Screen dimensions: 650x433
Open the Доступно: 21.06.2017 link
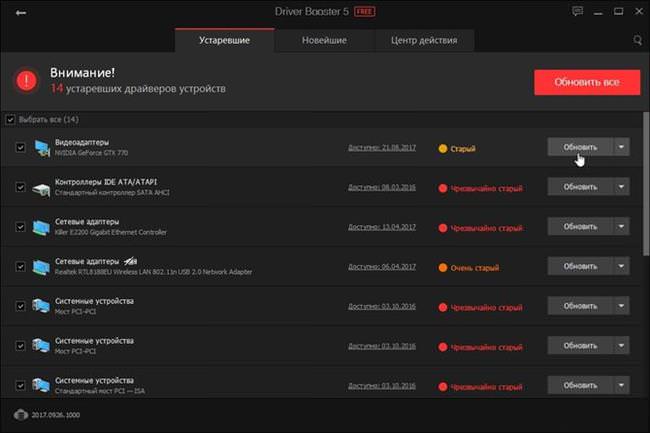pos(382,148)
